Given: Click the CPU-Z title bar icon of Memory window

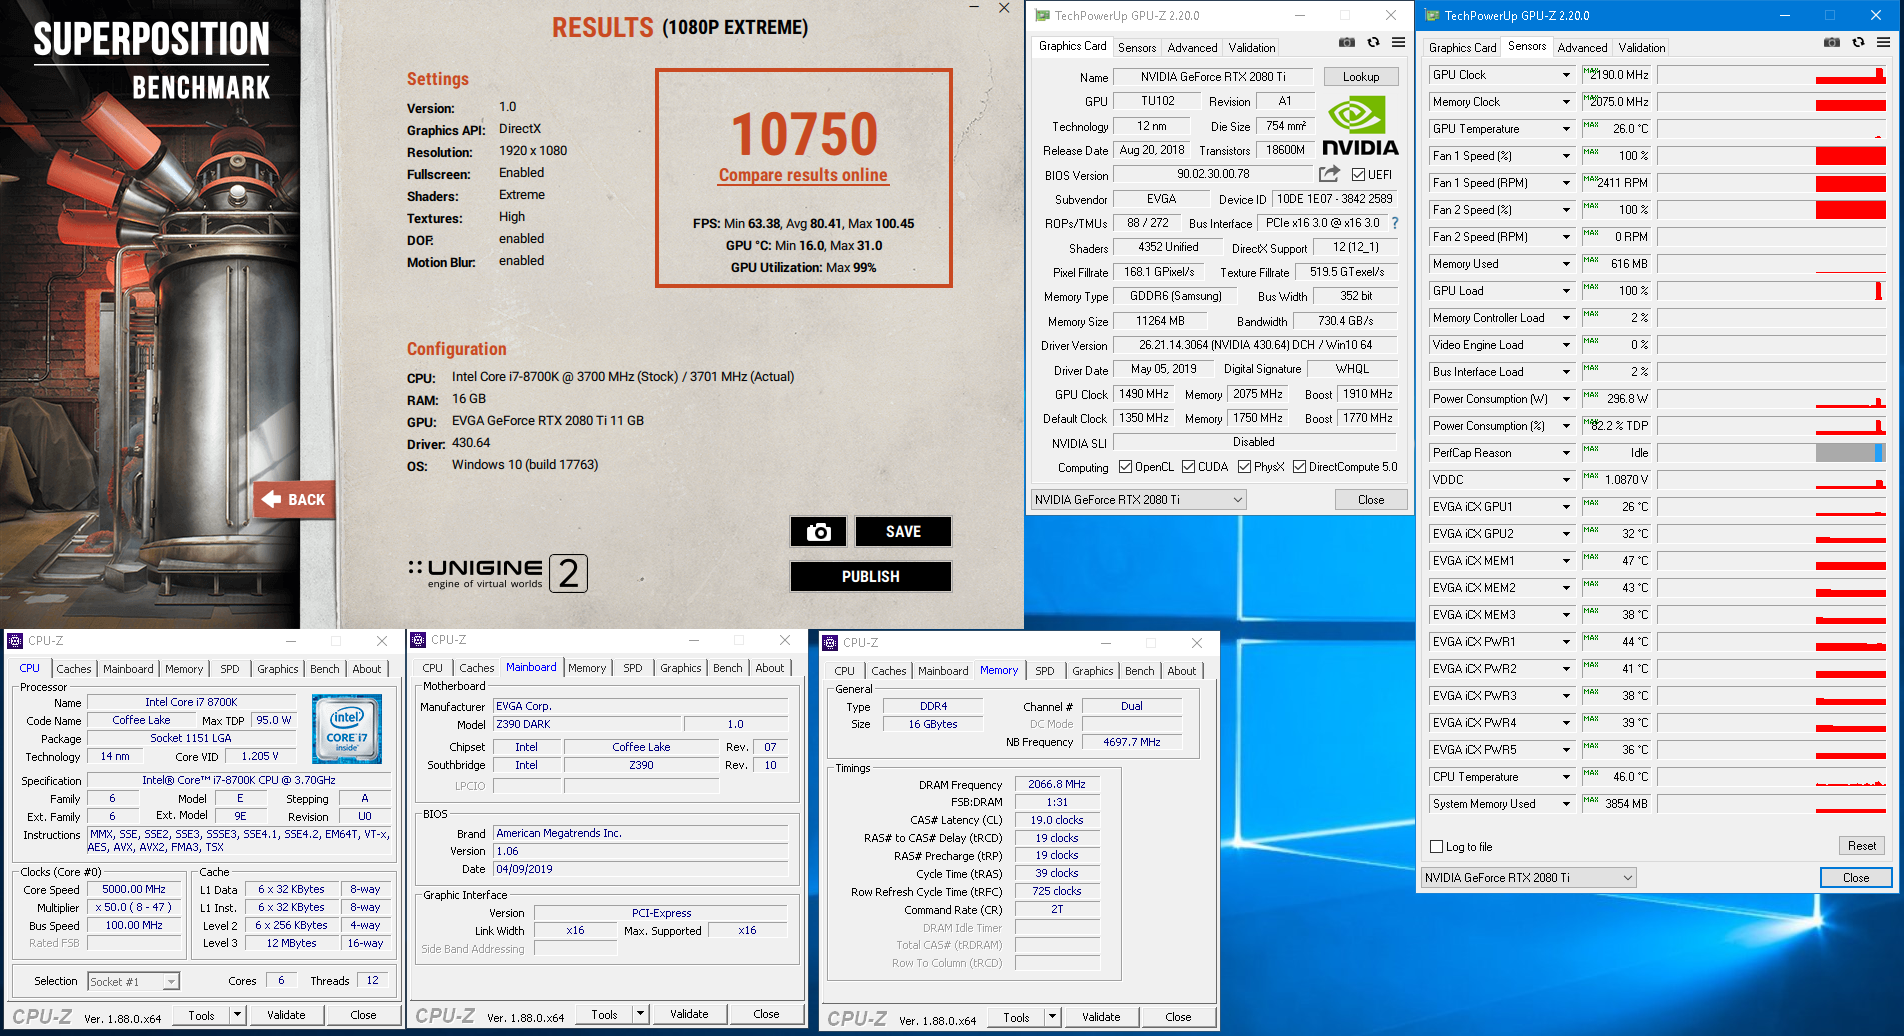Looking at the screenshot, I should click(x=830, y=643).
